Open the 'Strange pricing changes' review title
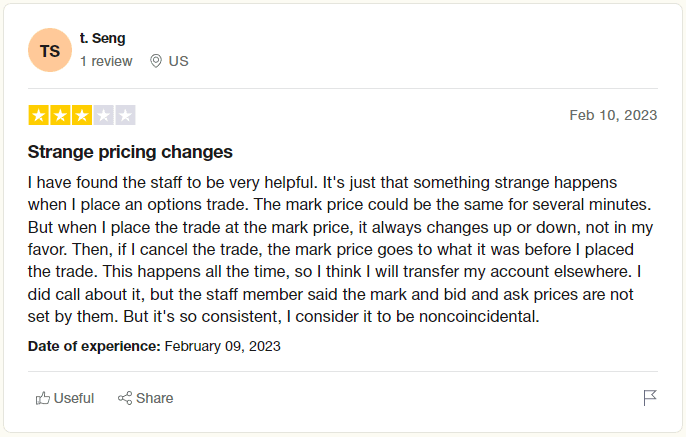686x437 pixels. pyautogui.click(x=130, y=152)
